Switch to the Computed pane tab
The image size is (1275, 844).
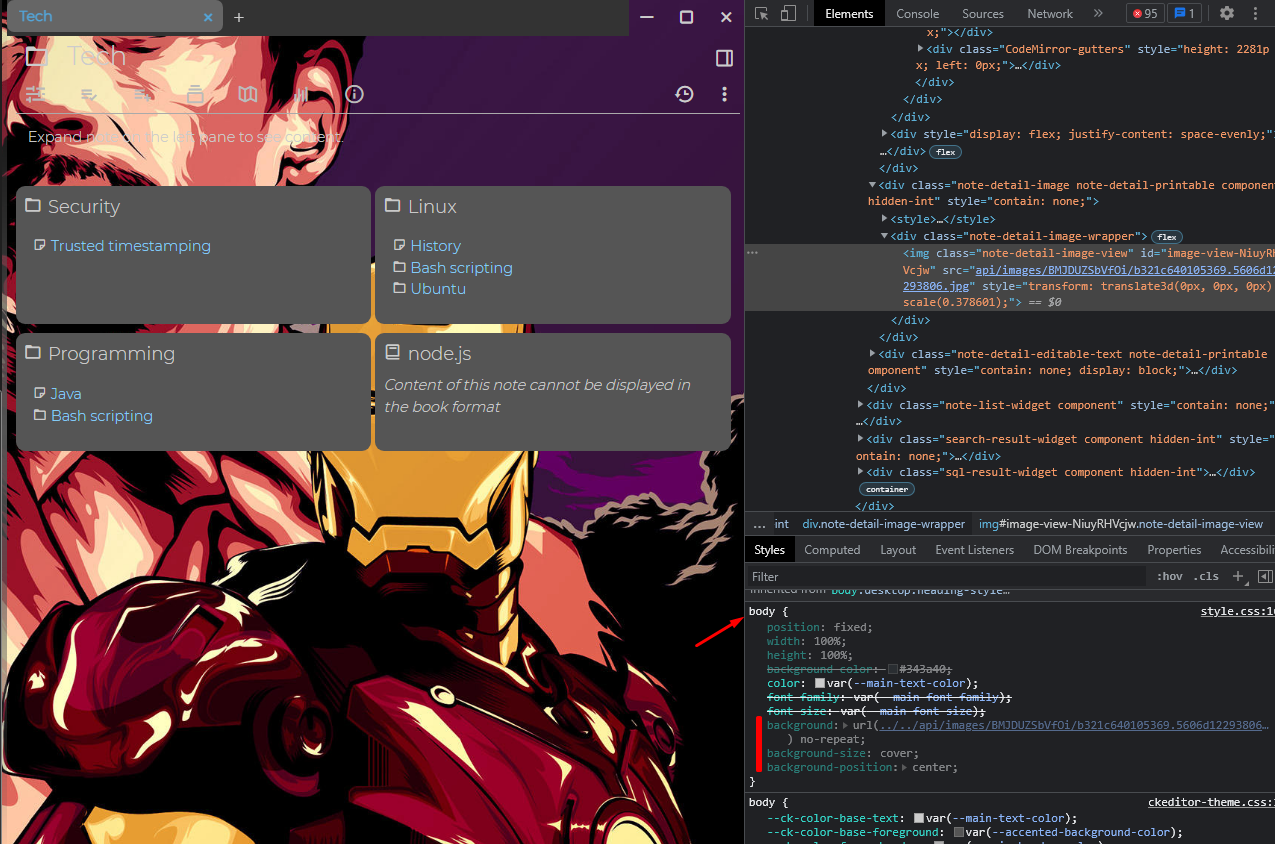pos(832,550)
